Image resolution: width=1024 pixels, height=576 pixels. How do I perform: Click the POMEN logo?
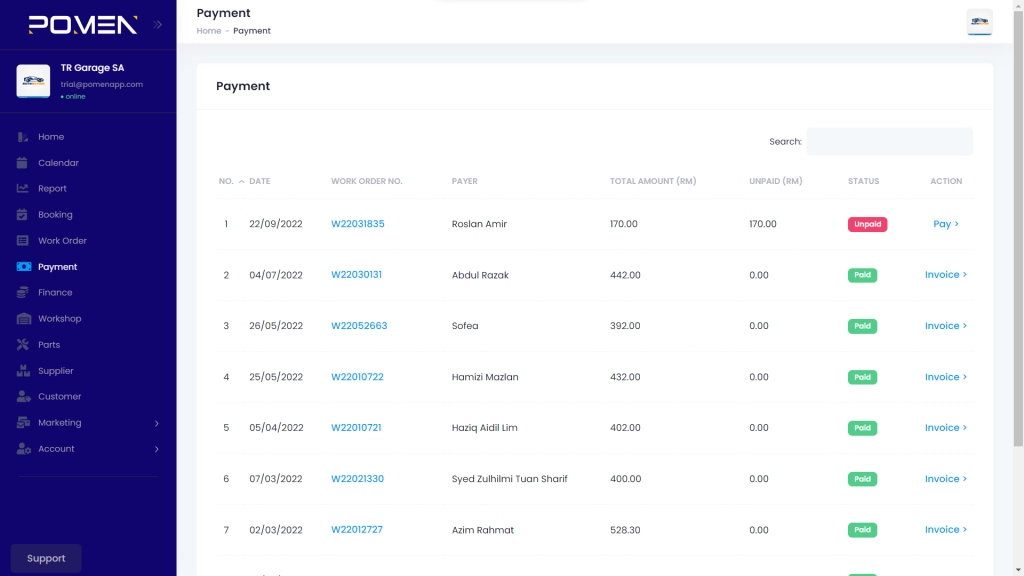coord(83,25)
